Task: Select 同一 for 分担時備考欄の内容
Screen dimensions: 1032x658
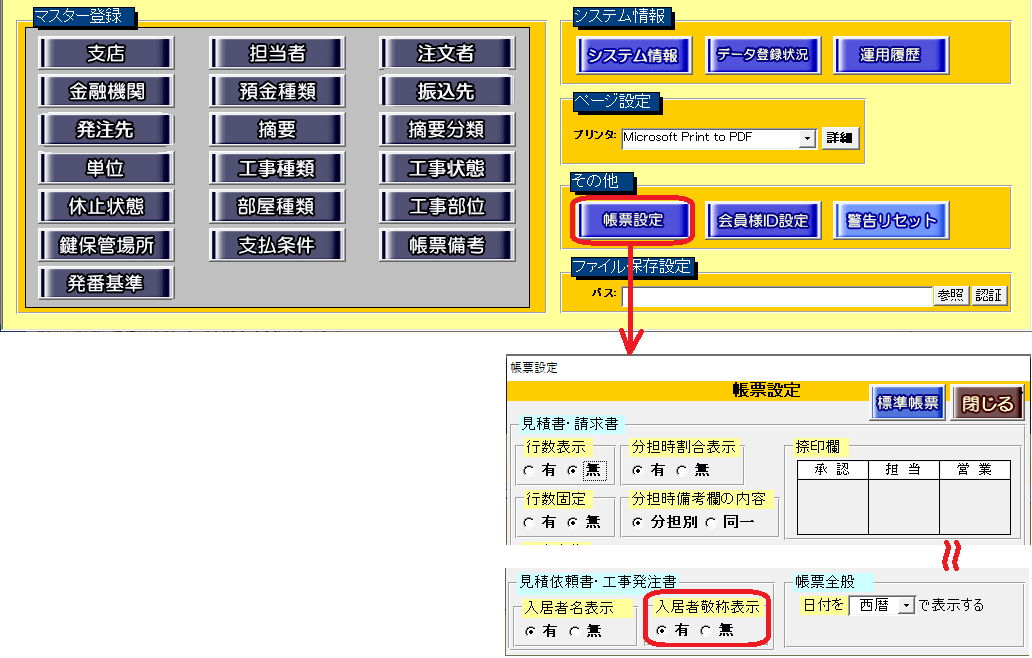Action: 711,522
